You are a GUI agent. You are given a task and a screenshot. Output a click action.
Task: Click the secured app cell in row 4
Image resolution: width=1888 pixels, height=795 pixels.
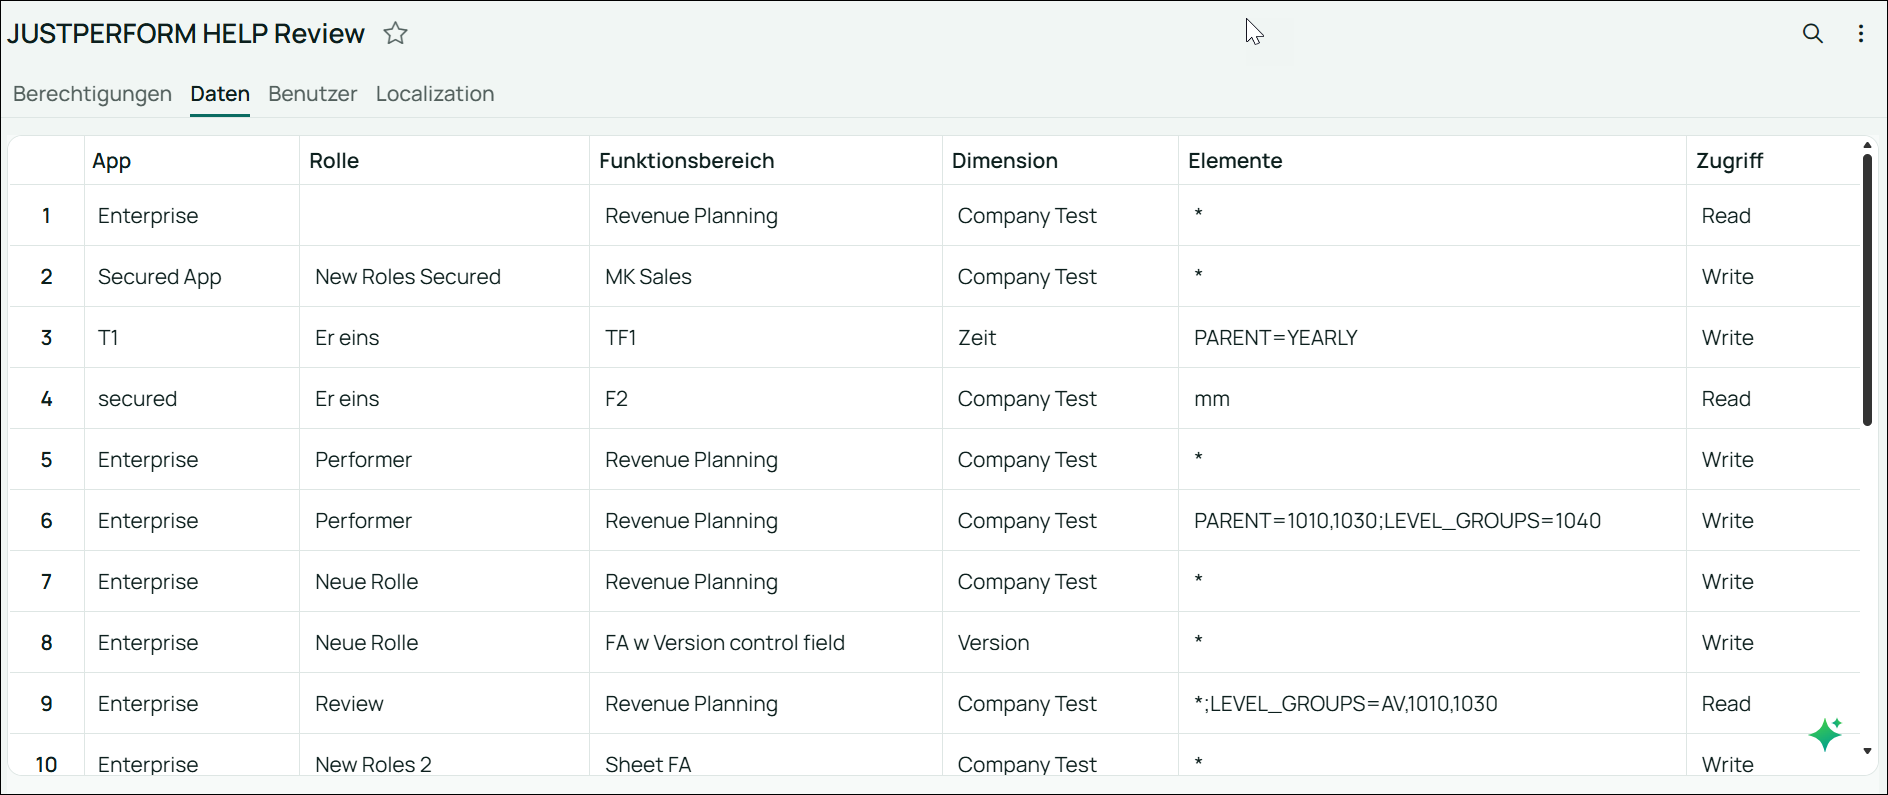192,399
